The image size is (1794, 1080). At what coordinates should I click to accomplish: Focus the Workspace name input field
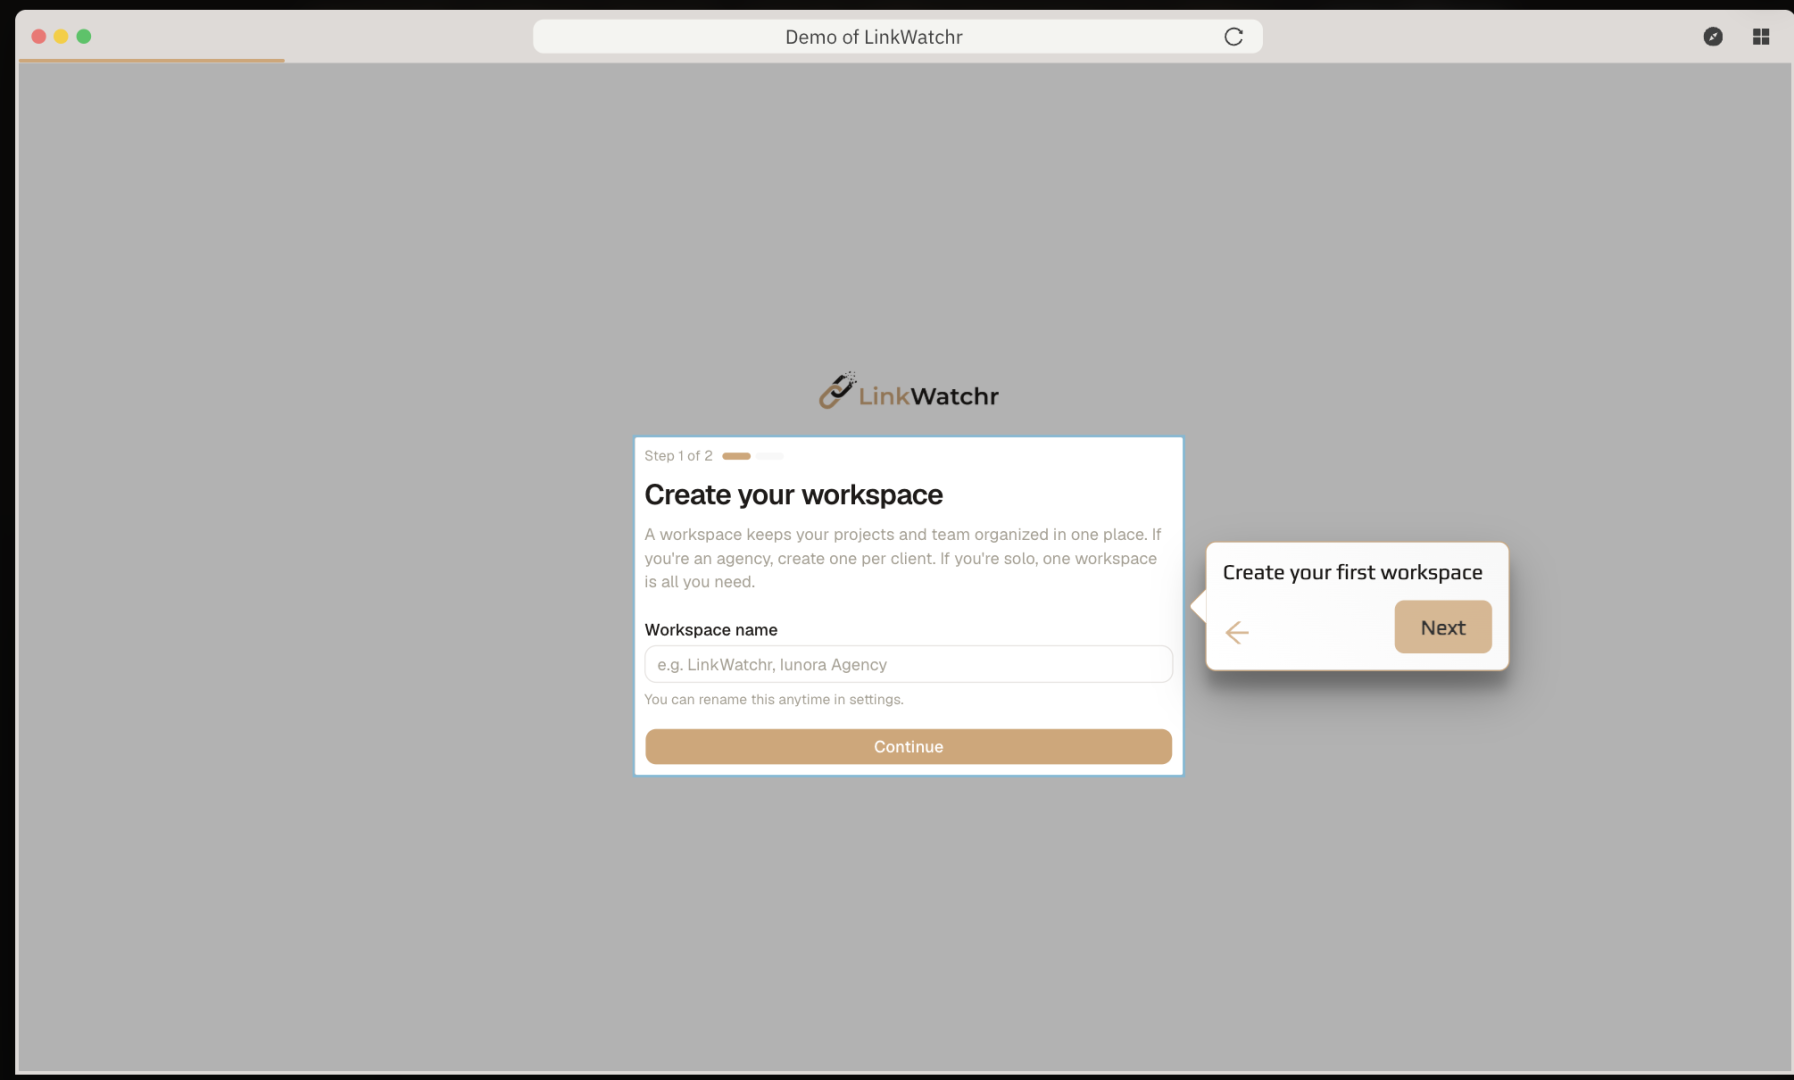click(908, 664)
